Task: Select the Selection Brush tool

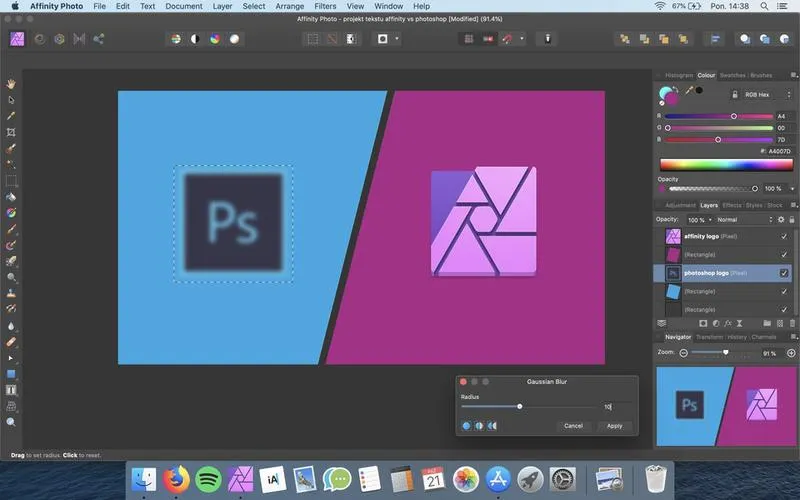Action: pos(11,148)
